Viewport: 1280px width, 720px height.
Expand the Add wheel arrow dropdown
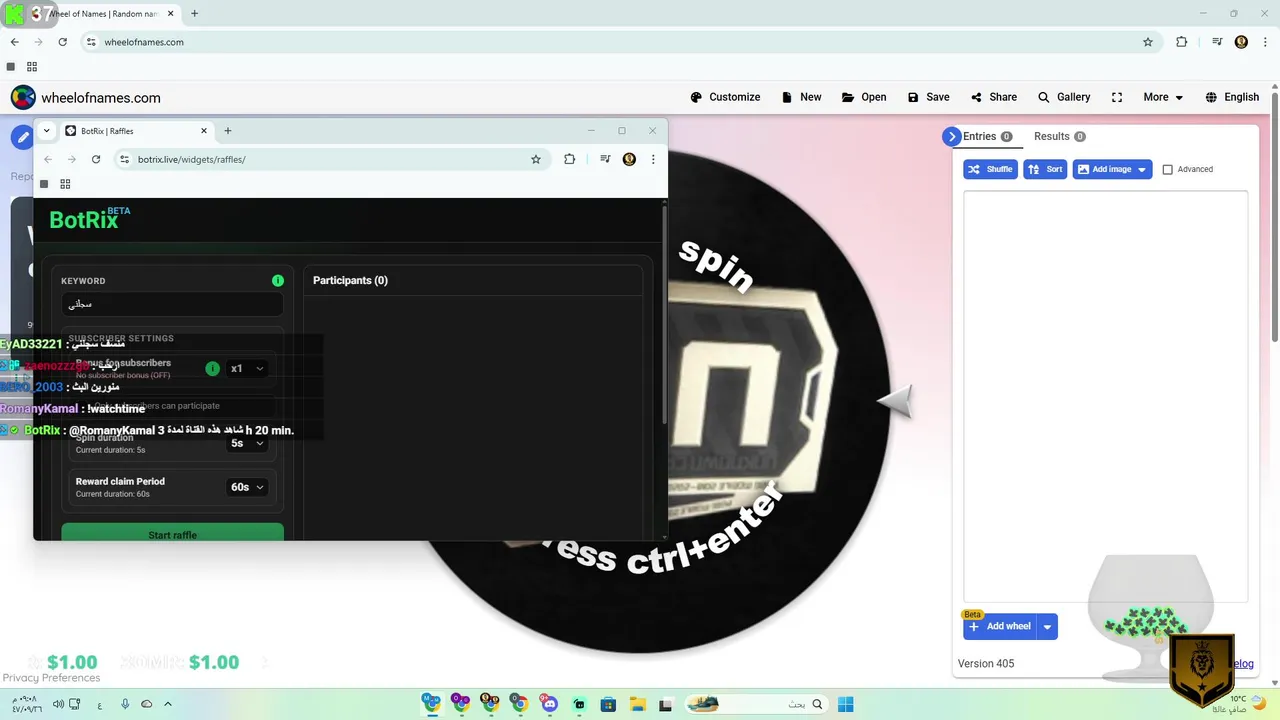pos(1047,627)
